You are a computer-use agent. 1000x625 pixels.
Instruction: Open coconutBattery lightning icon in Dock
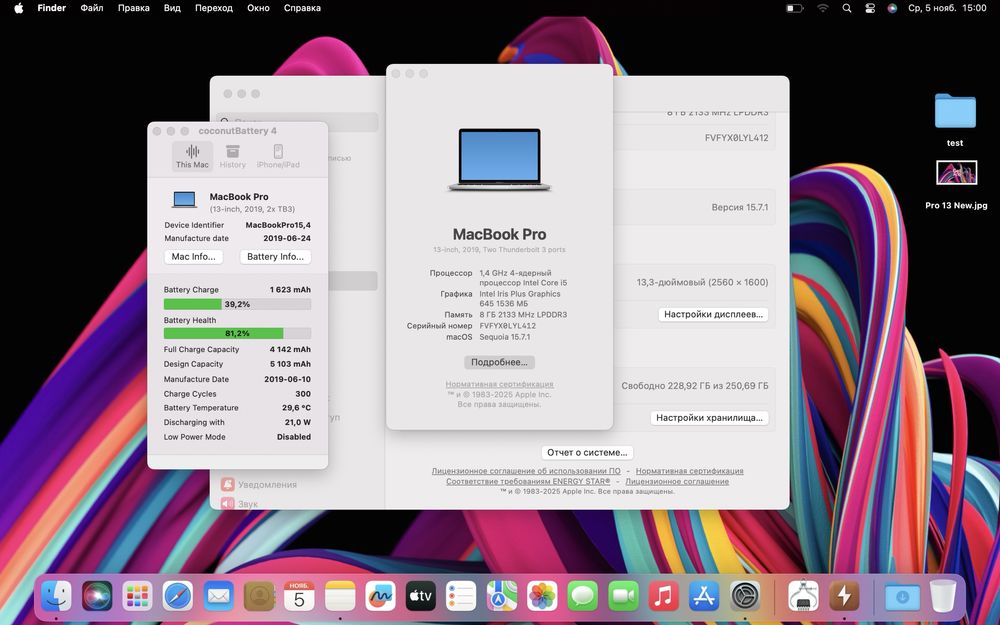(x=844, y=596)
